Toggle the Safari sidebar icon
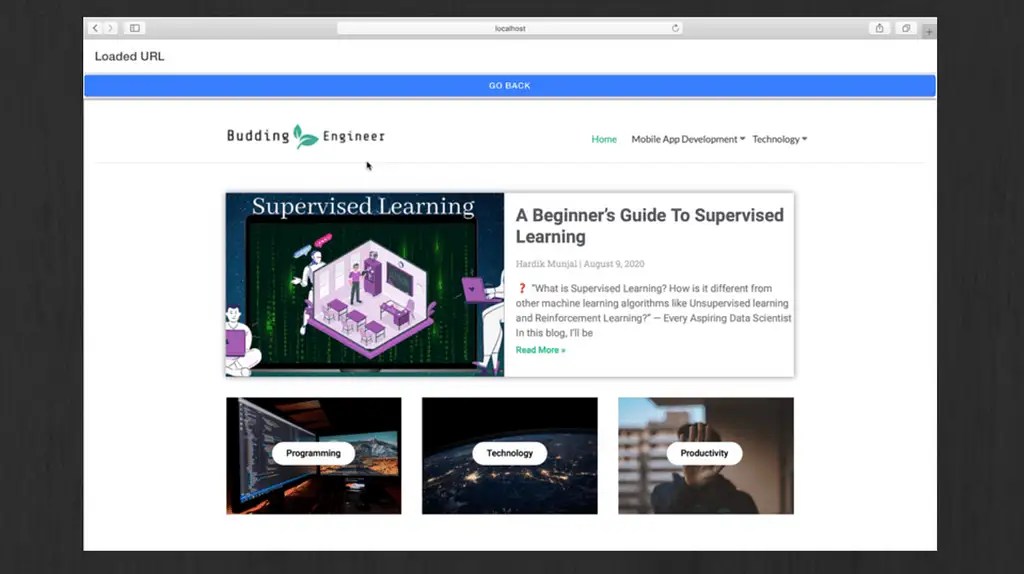This screenshot has height=574, width=1024. [x=135, y=28]
